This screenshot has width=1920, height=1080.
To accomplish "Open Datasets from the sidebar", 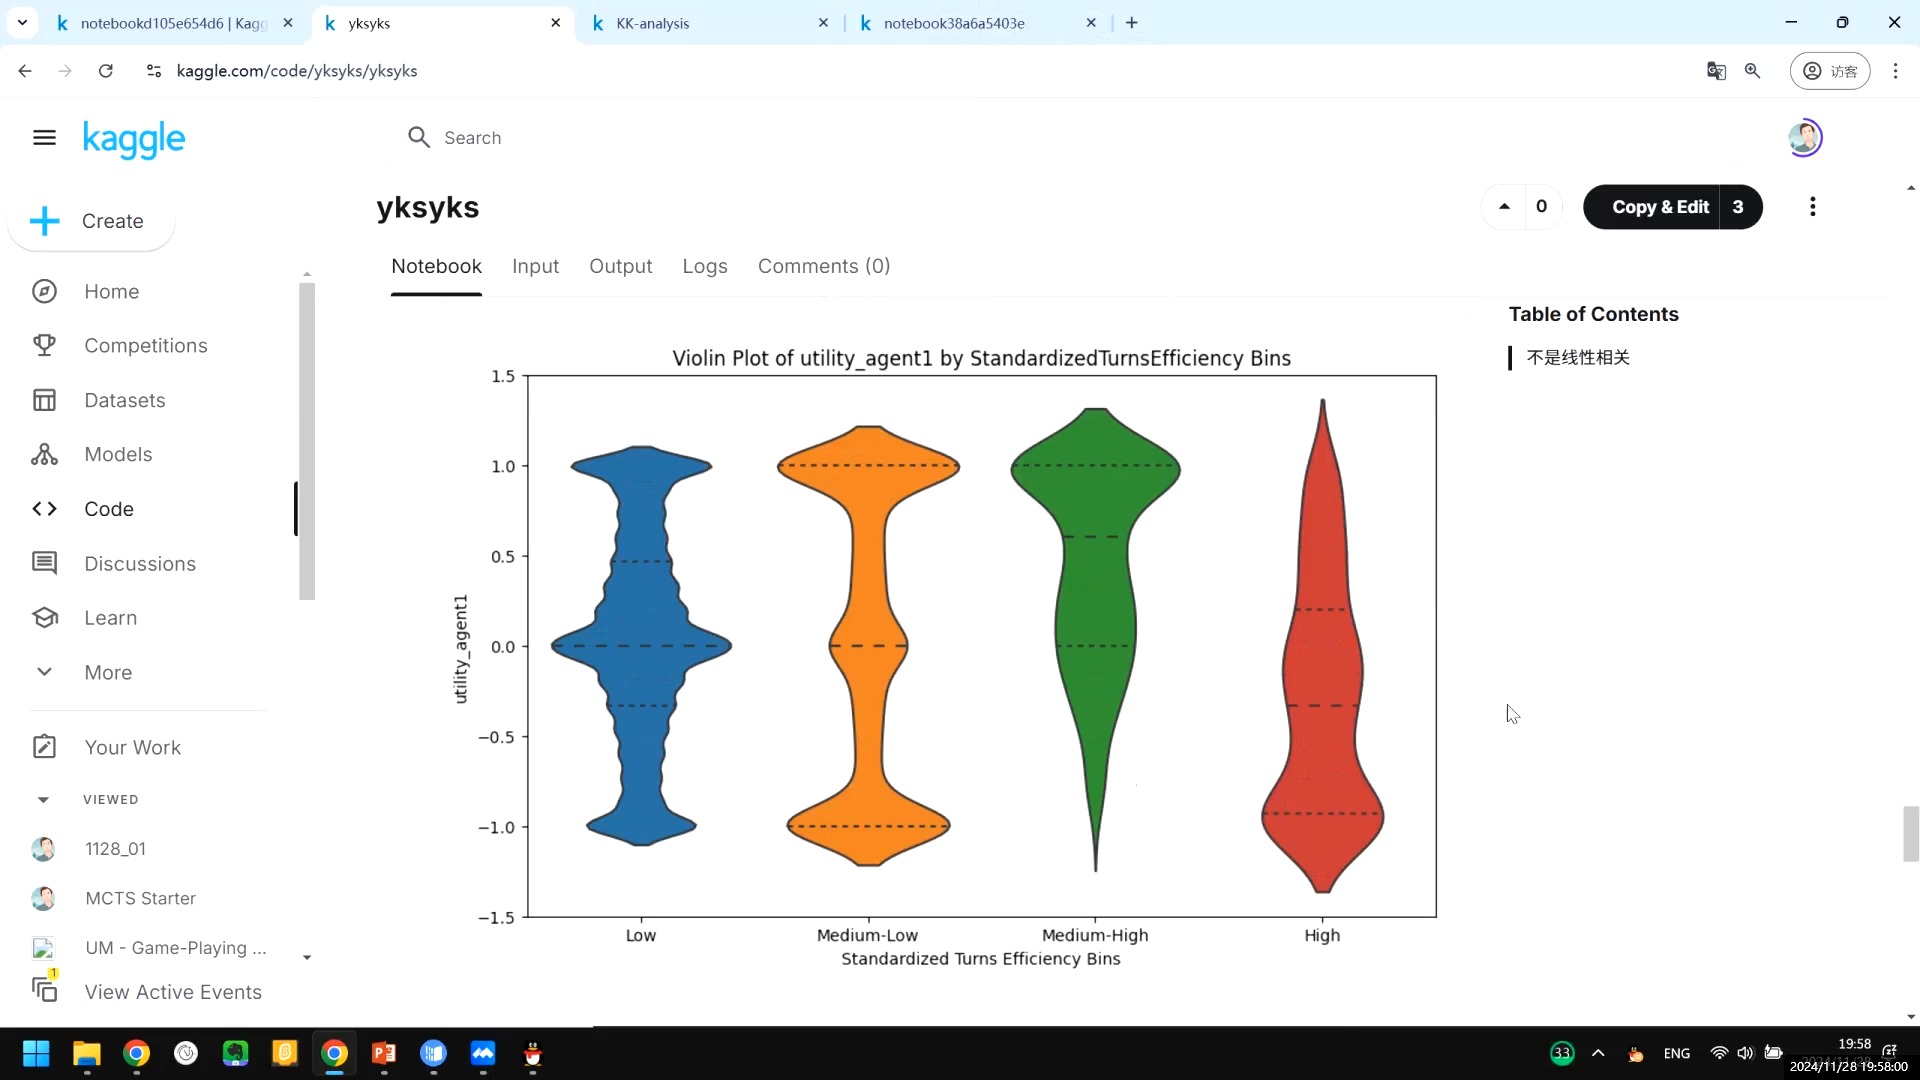I will pyautogui.click(x=124, y=400).
